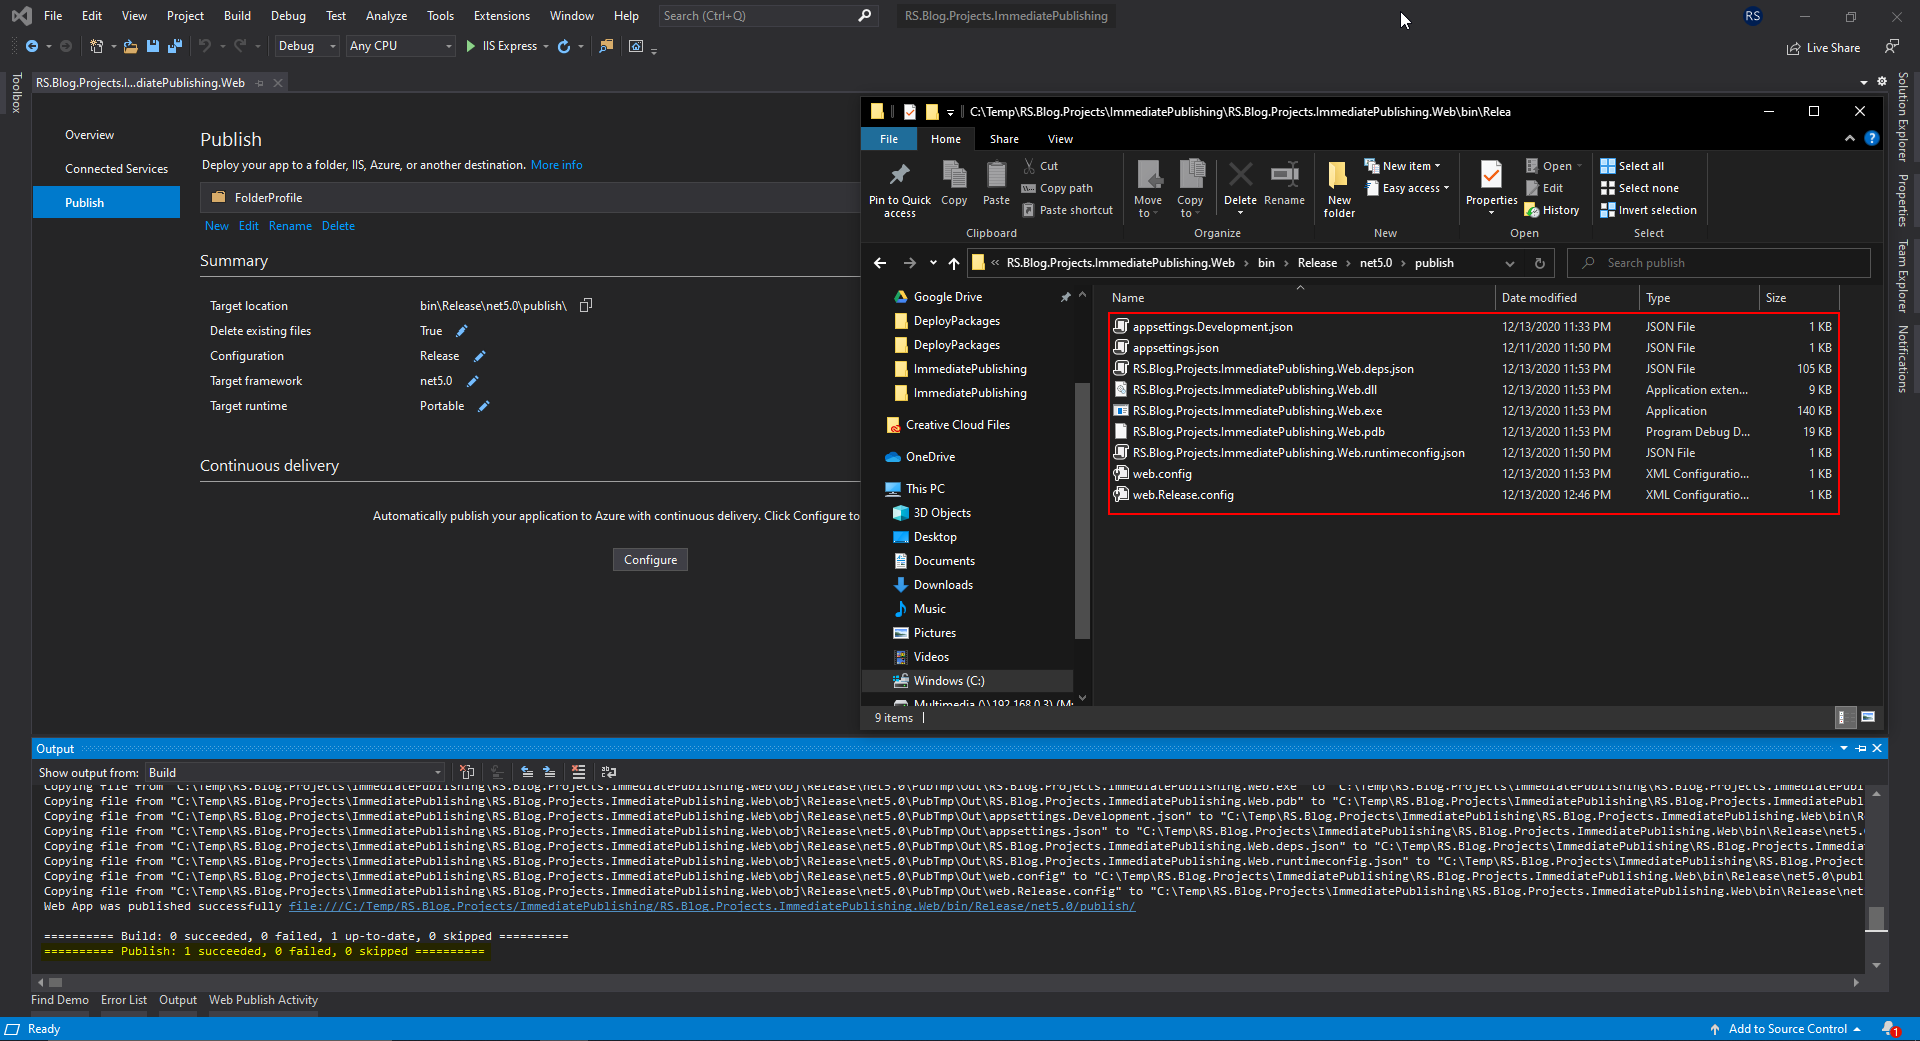Open the Extensions menu

[502, 16]
